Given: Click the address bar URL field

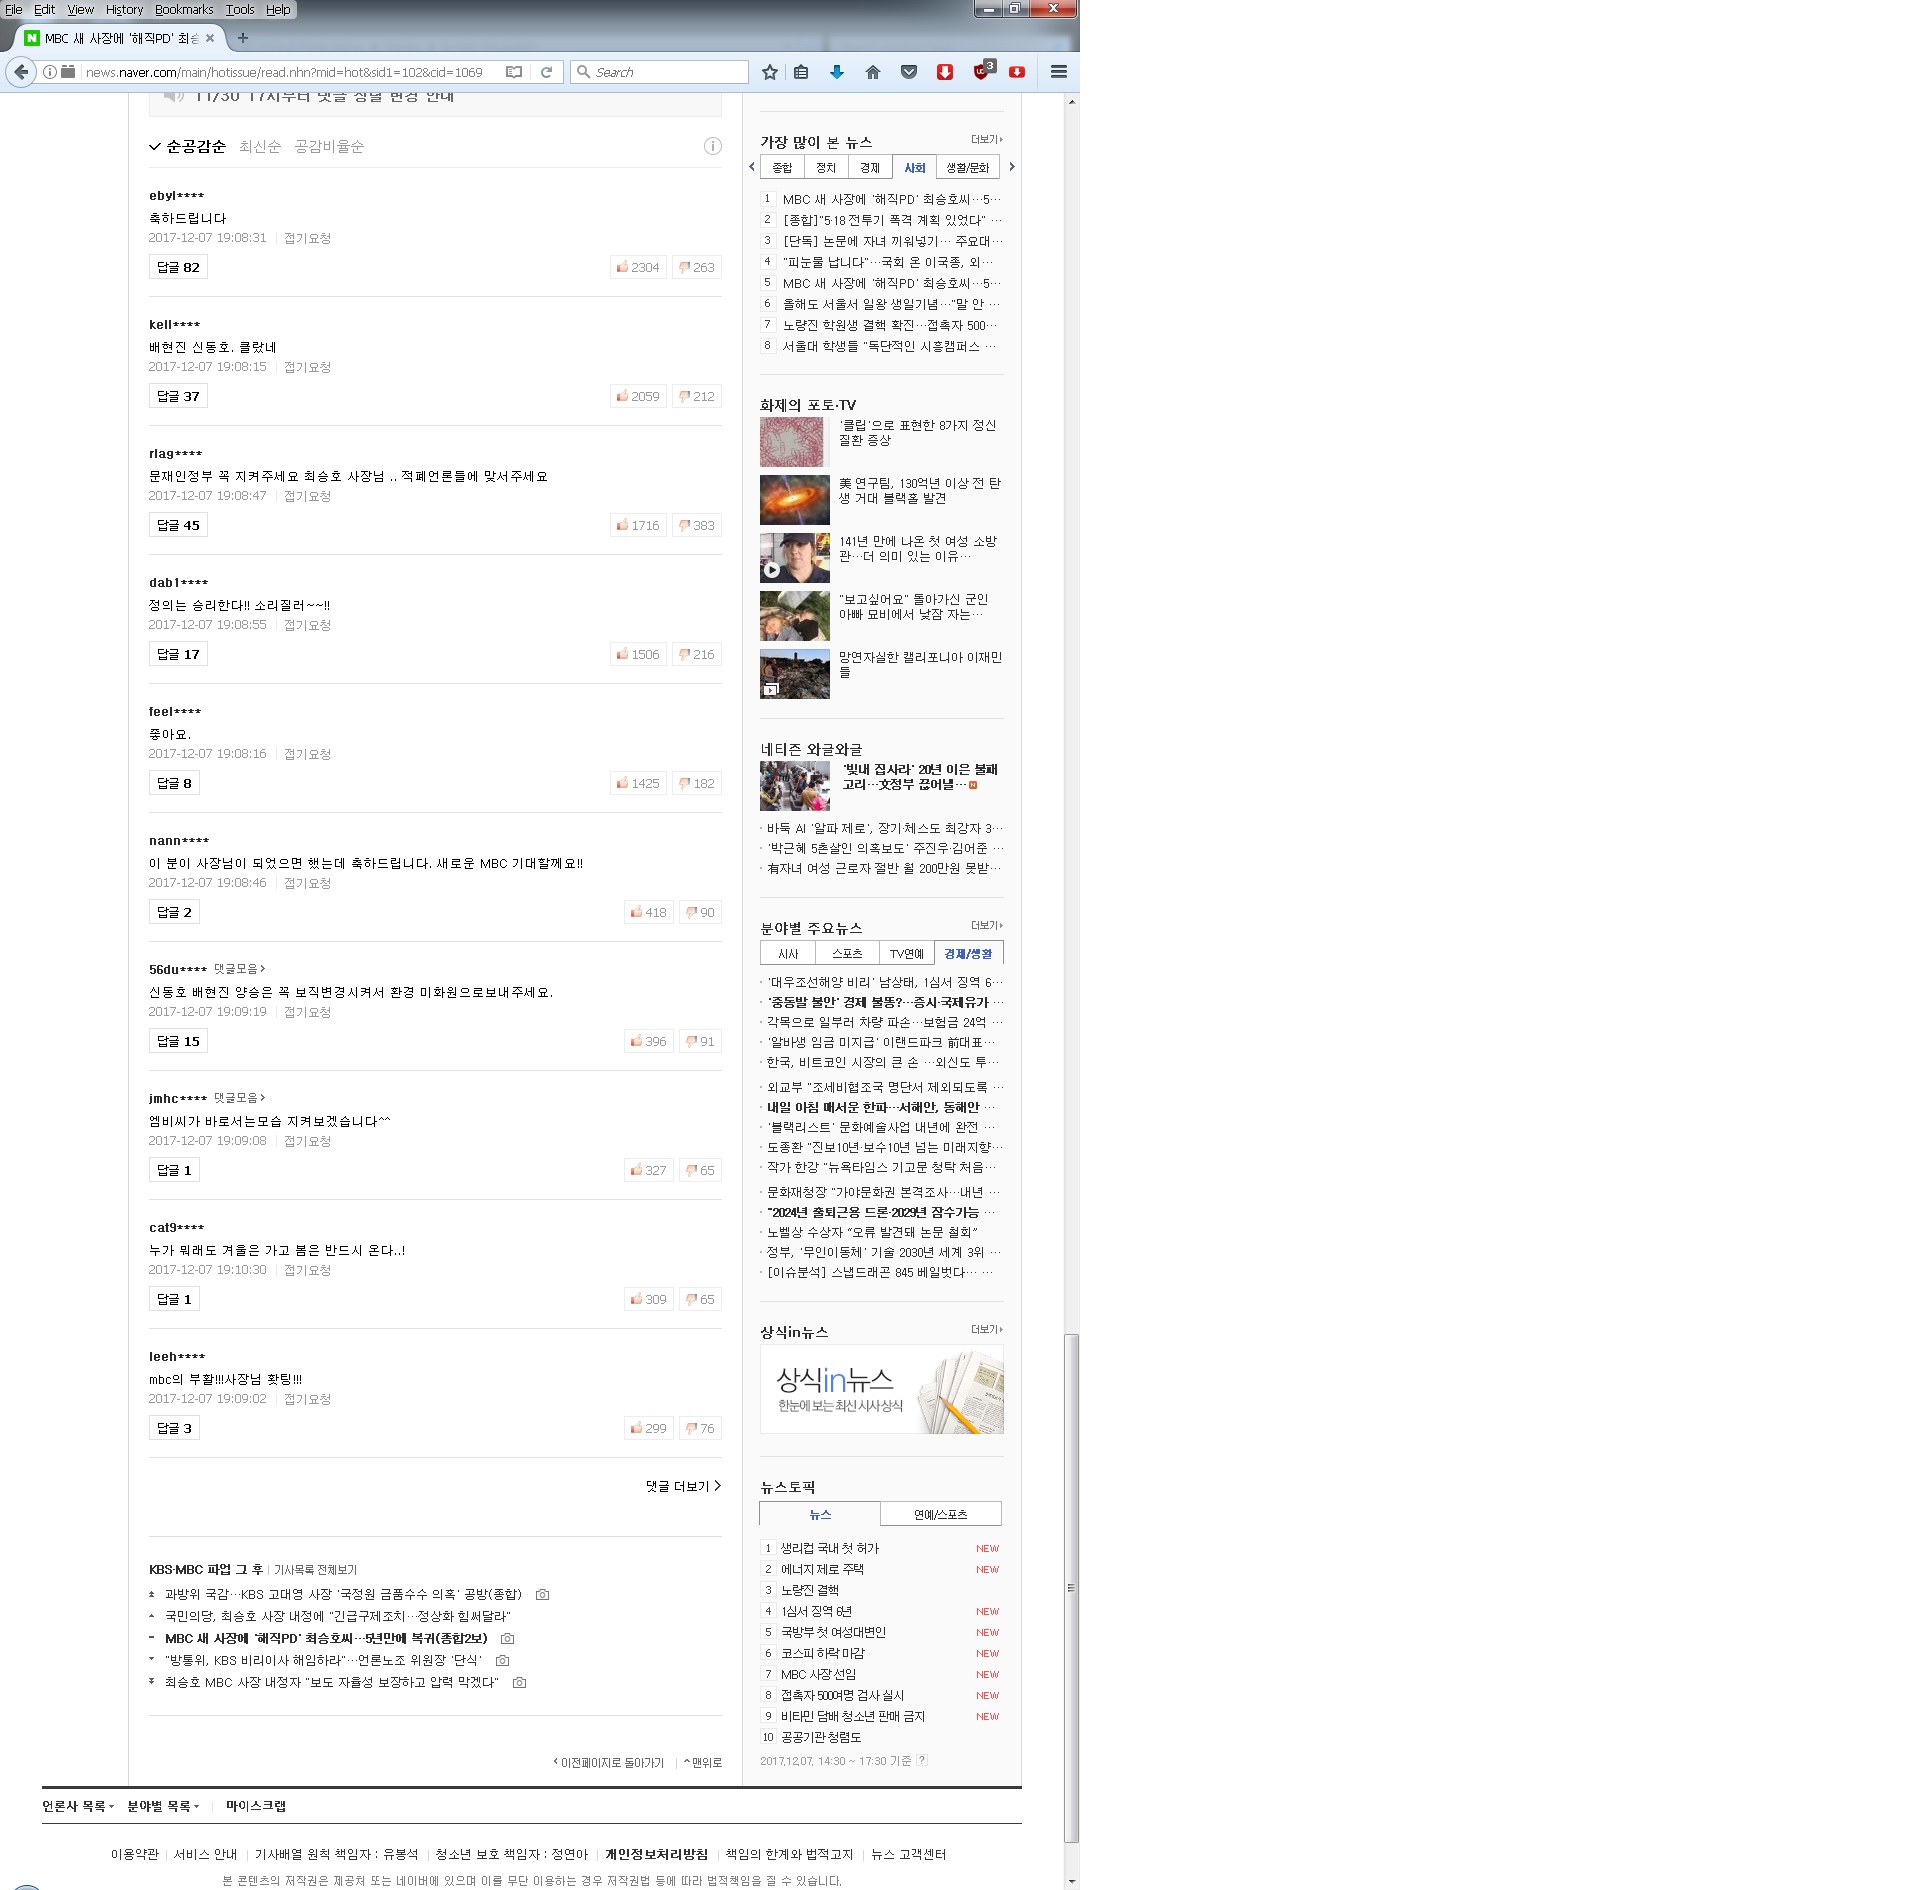Looking at the screenshot, I should pyautogui.click(x=290, y=72).
